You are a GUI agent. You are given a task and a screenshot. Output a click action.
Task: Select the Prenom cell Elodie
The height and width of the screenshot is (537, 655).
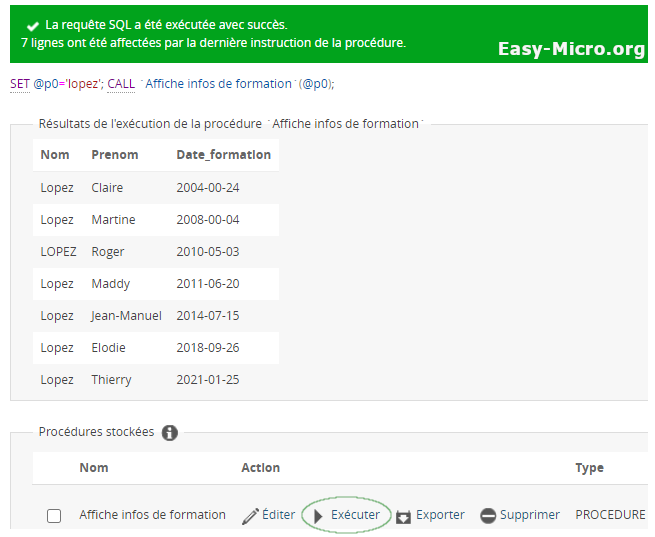108,348
